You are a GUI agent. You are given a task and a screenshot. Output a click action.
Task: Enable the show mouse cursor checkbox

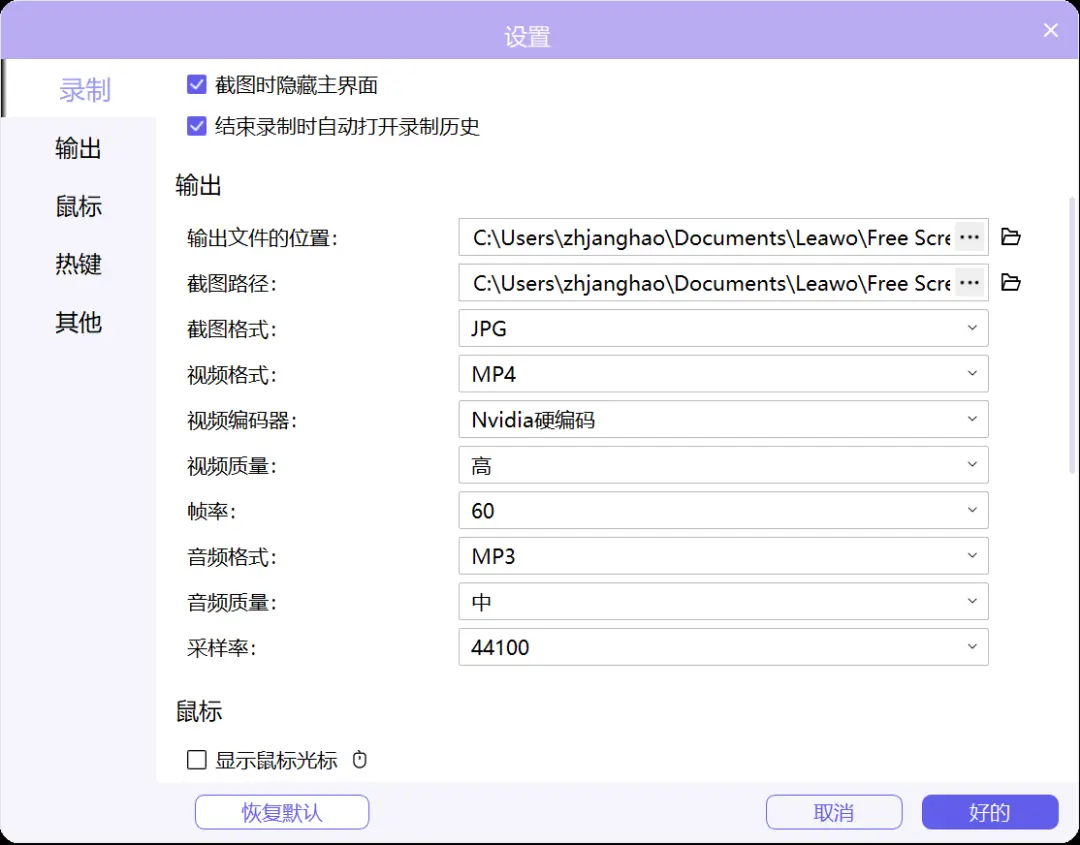[x=196, y=760]
